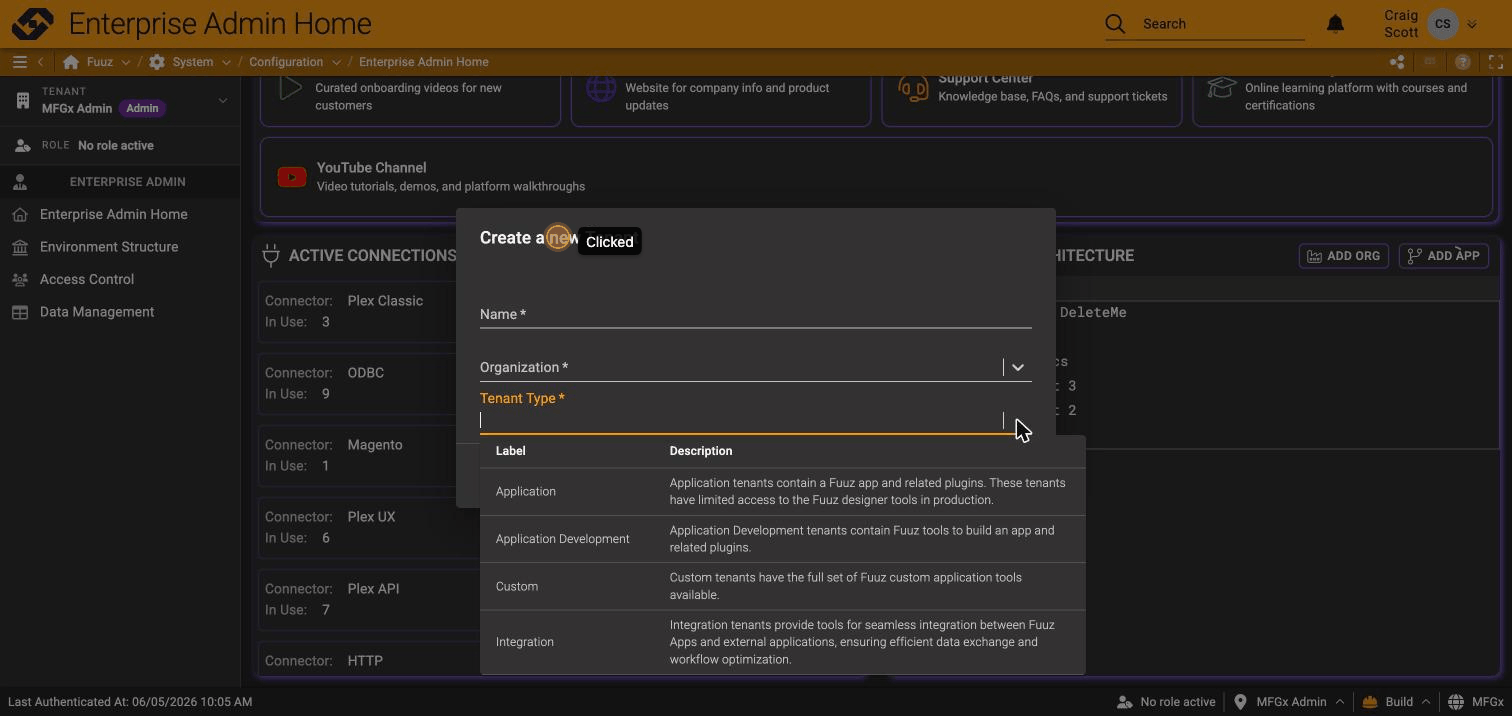Screen dimensions: 1512x716
Task: Open the Craig Scott user menu chevron
Action: [1472, 24]
